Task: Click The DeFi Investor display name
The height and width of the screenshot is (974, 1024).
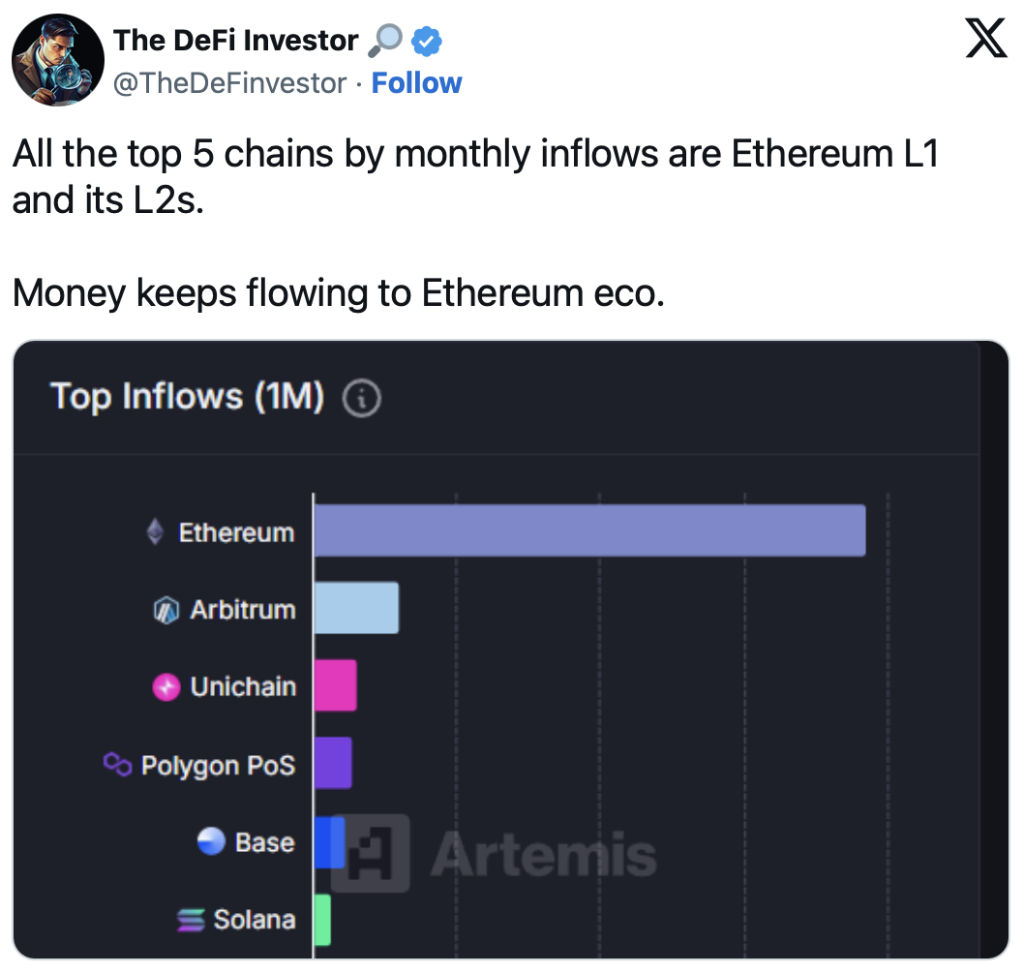Action: 236,41
